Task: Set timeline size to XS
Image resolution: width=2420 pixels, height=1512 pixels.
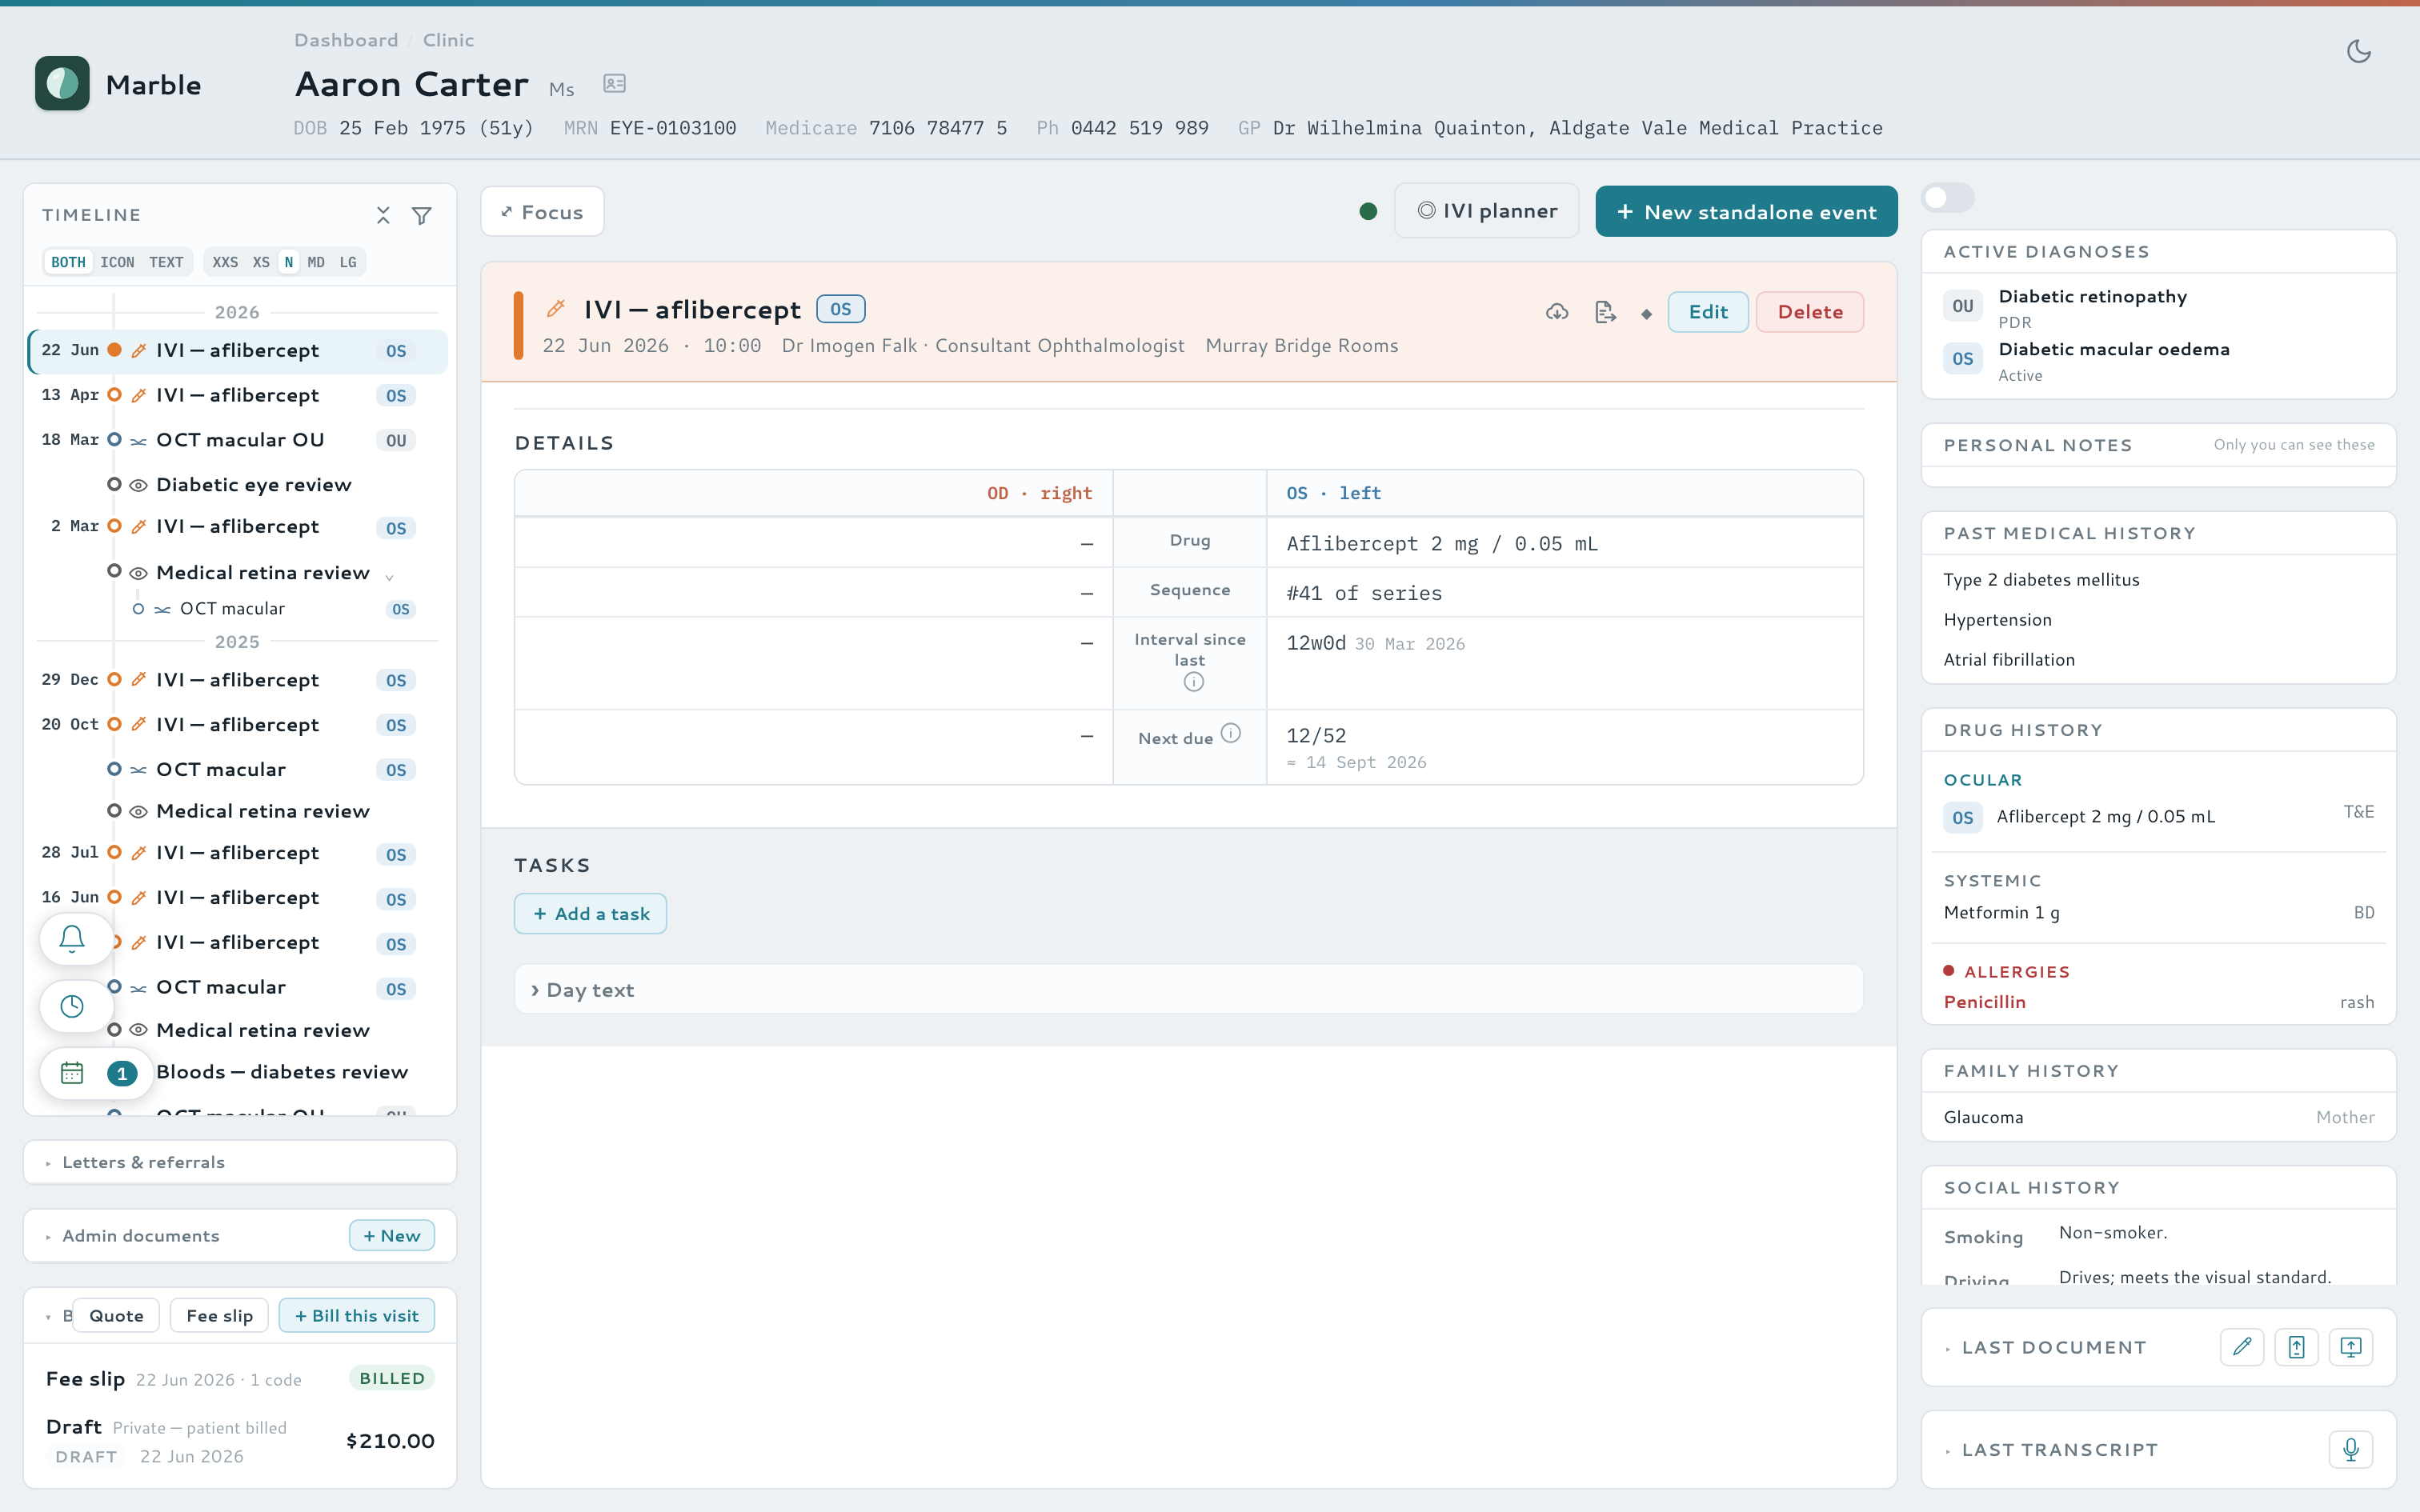Action: pyautogui.click(x=261, y=262)
